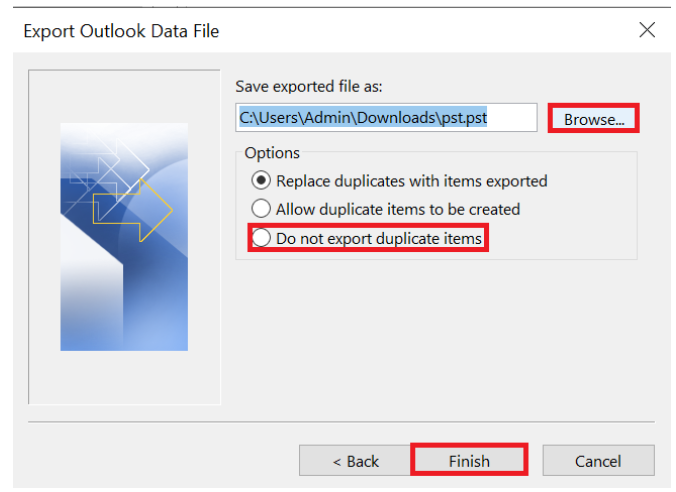This screenshot has height=492, width=676.
Task: Click the Save exported file as label
Action: [309, 87]
